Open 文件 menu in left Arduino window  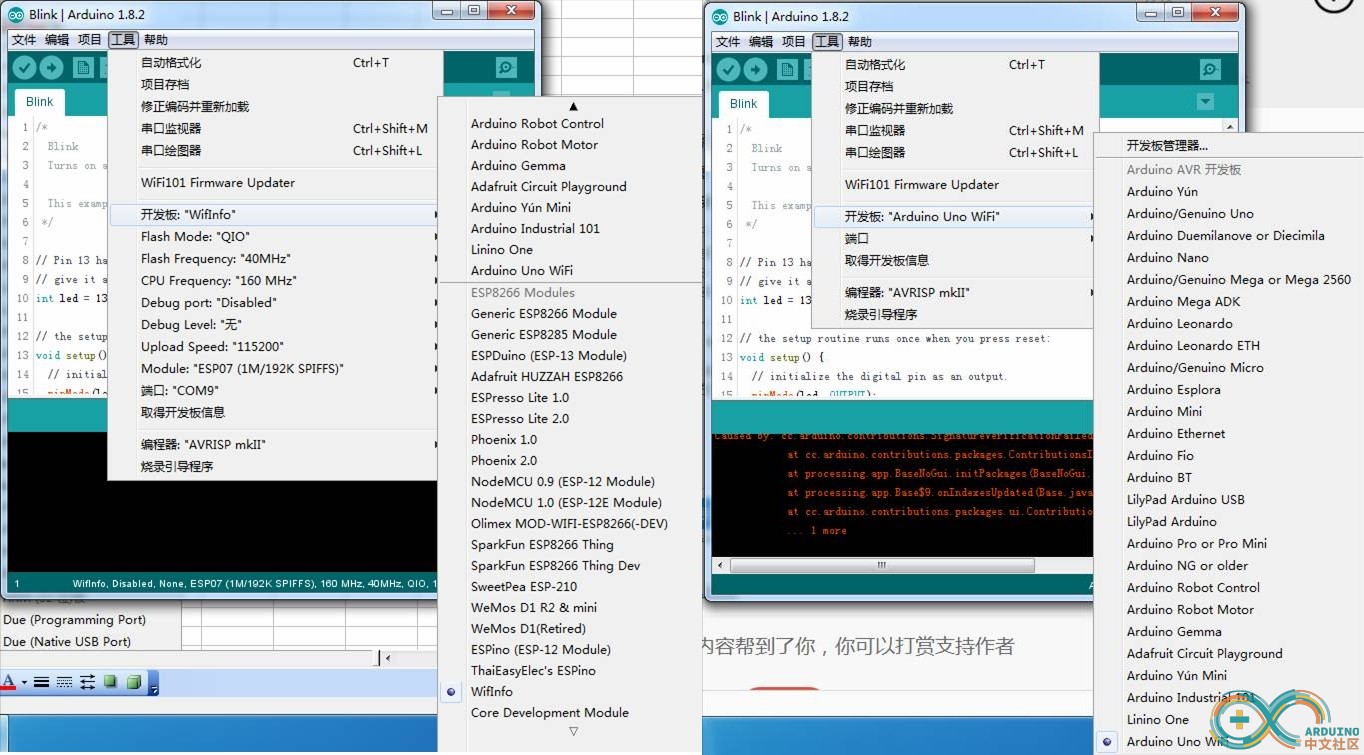pos(24,40)
